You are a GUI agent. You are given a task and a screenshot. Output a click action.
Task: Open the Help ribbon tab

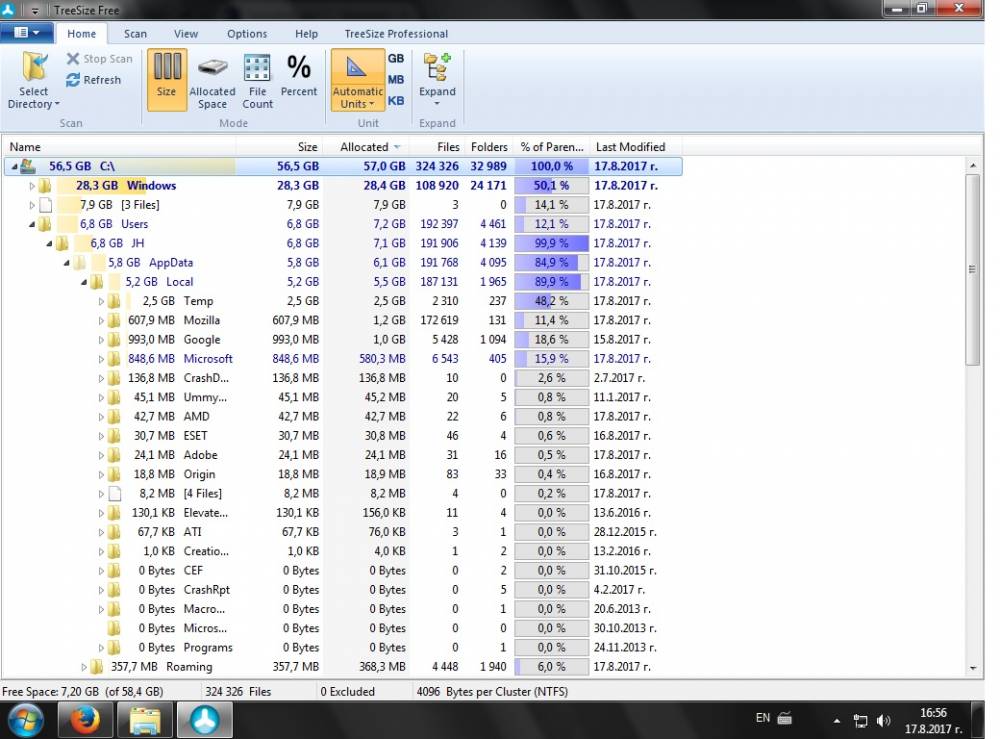tap(306, 34)
